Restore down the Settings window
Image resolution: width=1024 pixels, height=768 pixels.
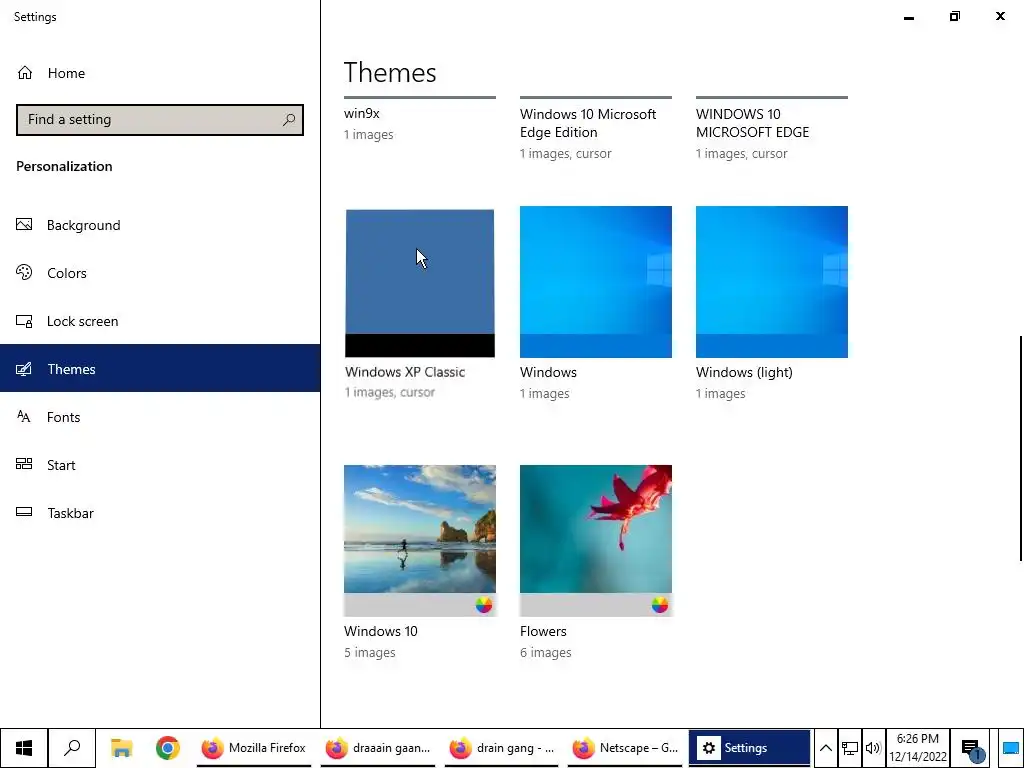tap(955, 16)
